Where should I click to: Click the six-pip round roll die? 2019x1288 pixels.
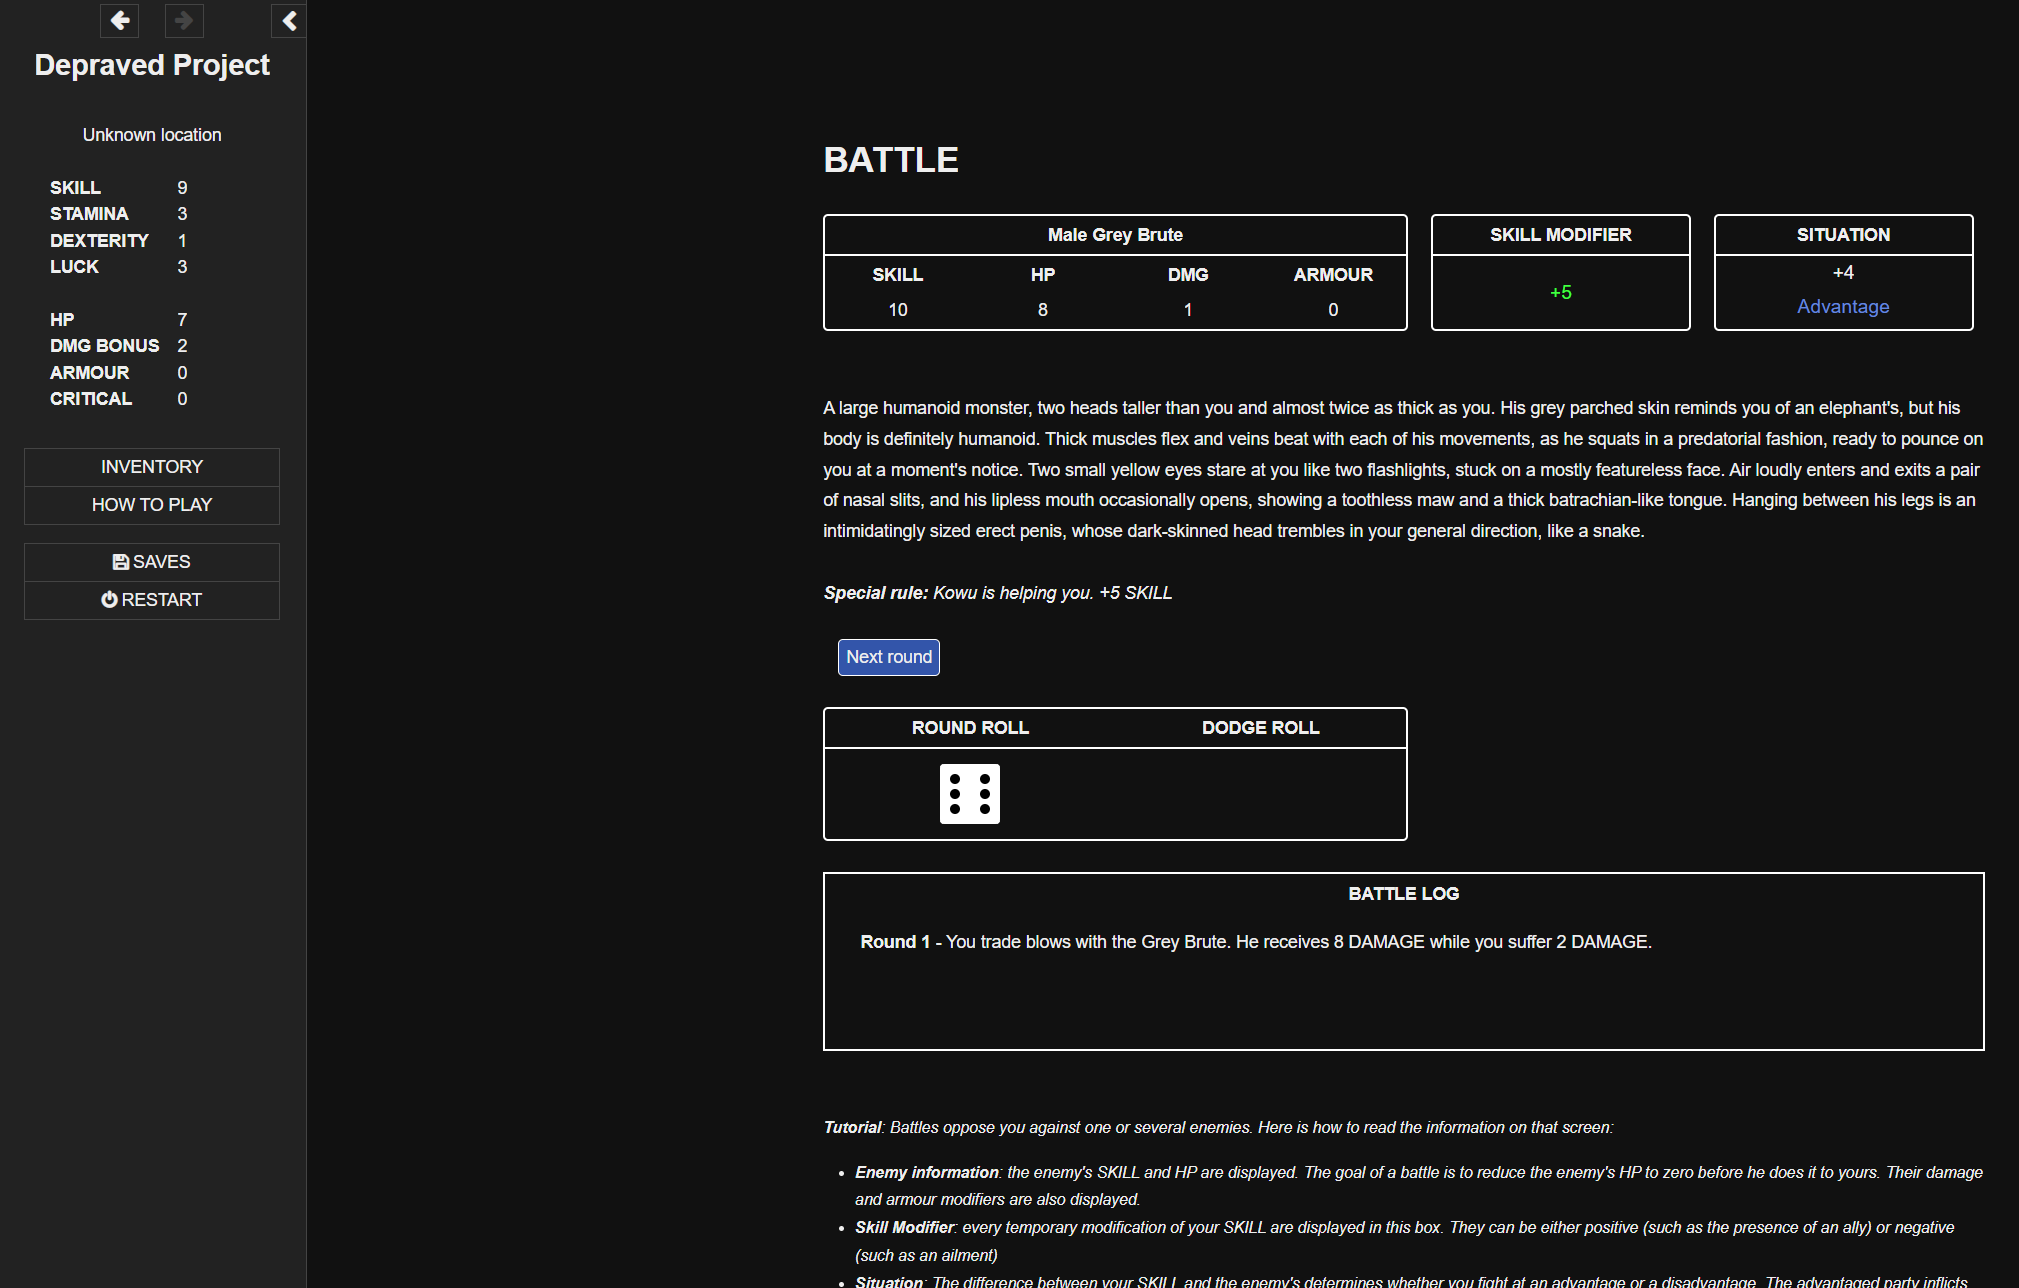point(969,794)
